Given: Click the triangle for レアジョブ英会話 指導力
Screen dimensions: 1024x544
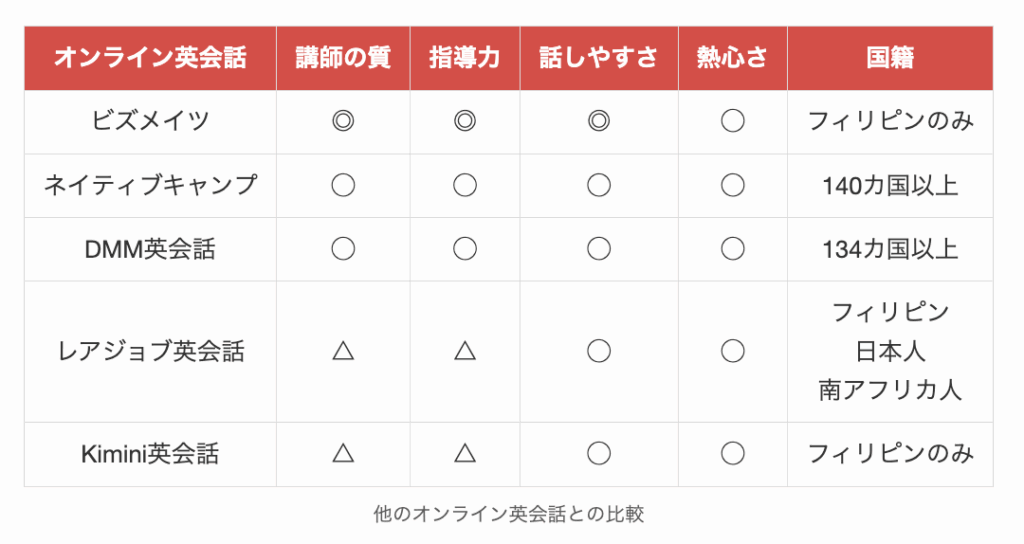Looking at the screenshot, I should [464, 351].
